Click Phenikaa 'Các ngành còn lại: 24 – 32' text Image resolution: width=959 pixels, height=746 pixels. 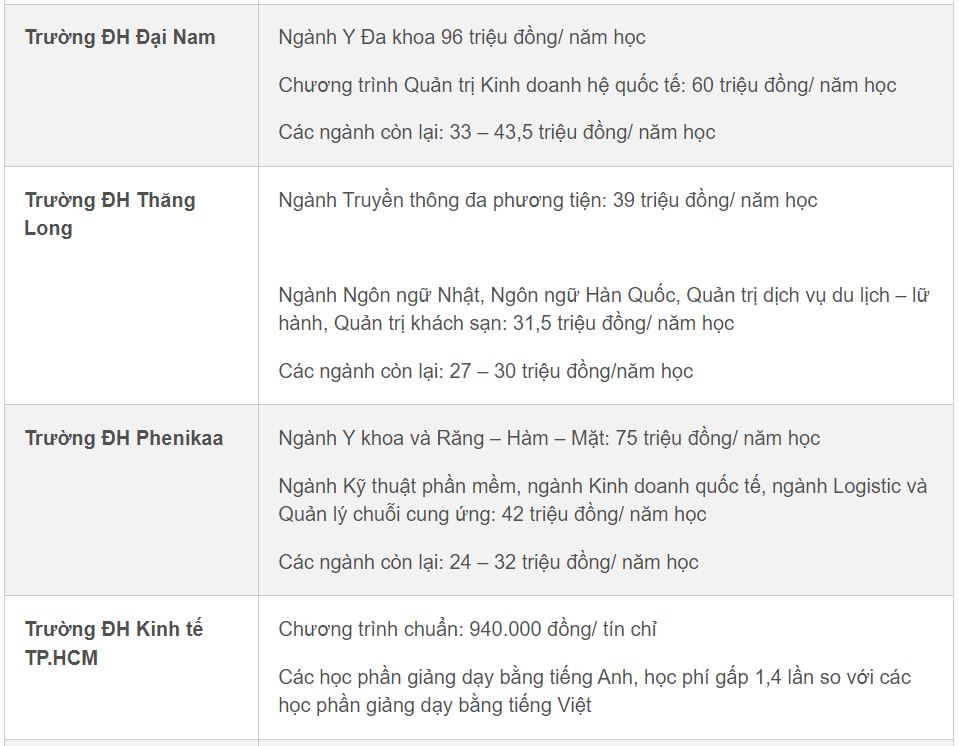(x=488, y=562)
